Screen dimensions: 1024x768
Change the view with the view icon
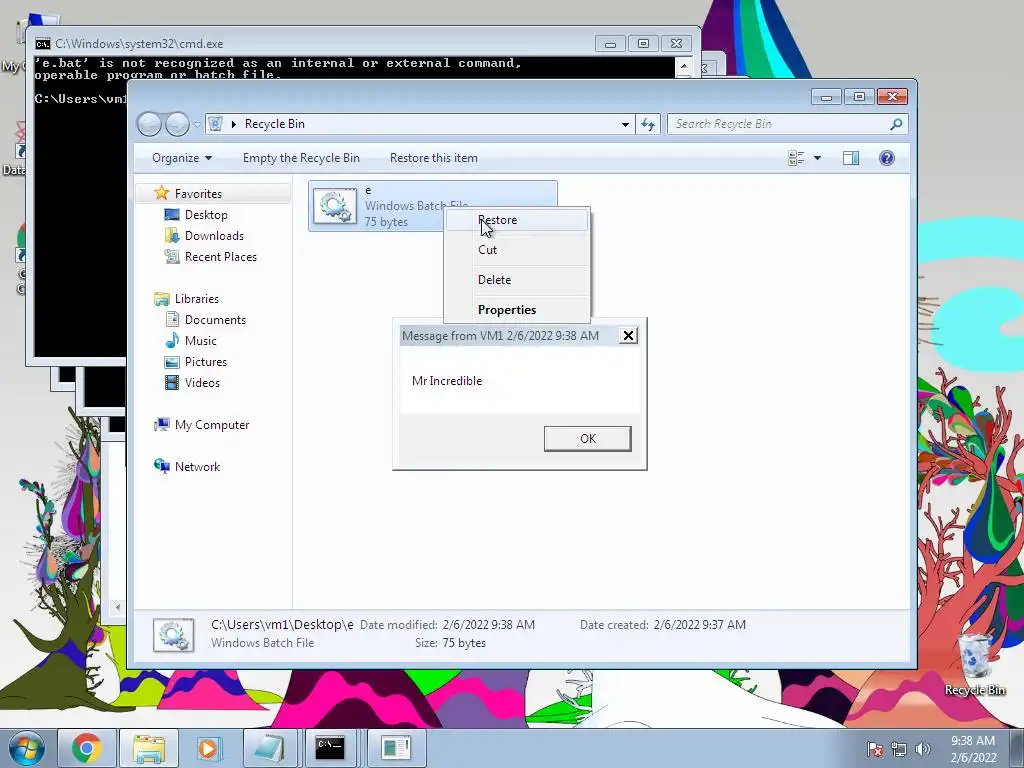[x=795, y=158]
